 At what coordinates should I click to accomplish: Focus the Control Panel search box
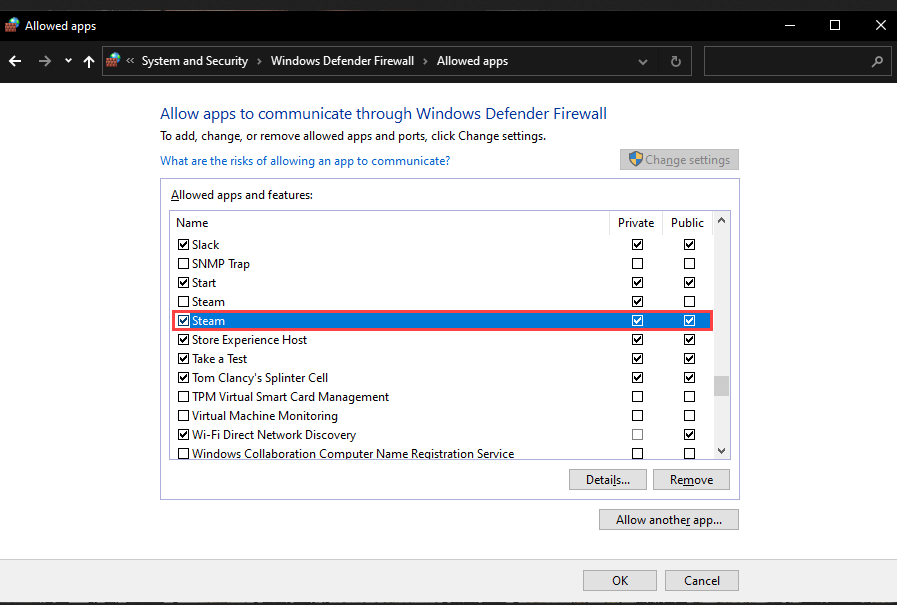797,61
